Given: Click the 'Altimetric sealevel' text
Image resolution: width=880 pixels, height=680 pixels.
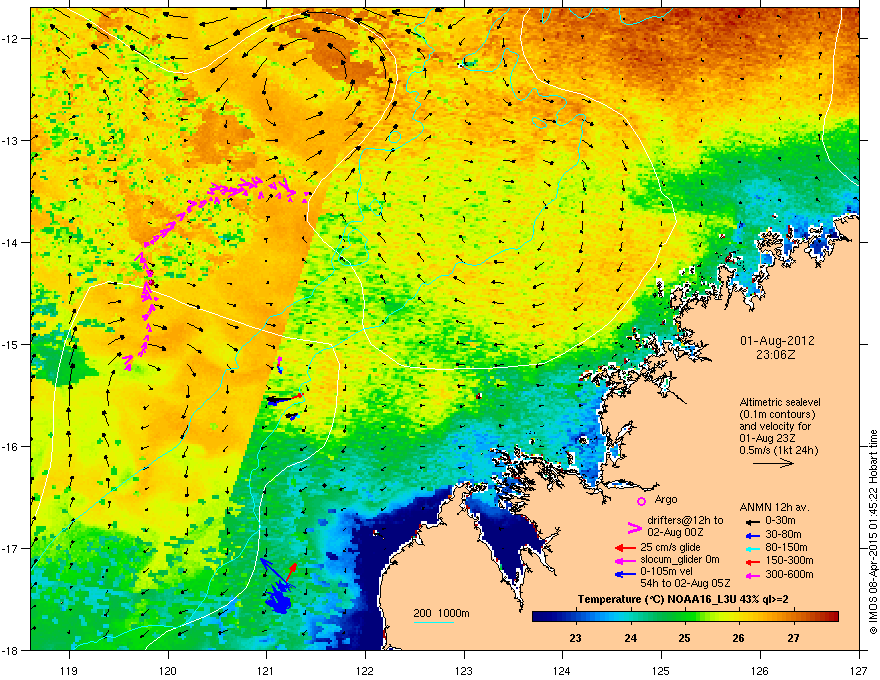Looking at the screenshot, I should pyautogui.click(x=780, y=402).
